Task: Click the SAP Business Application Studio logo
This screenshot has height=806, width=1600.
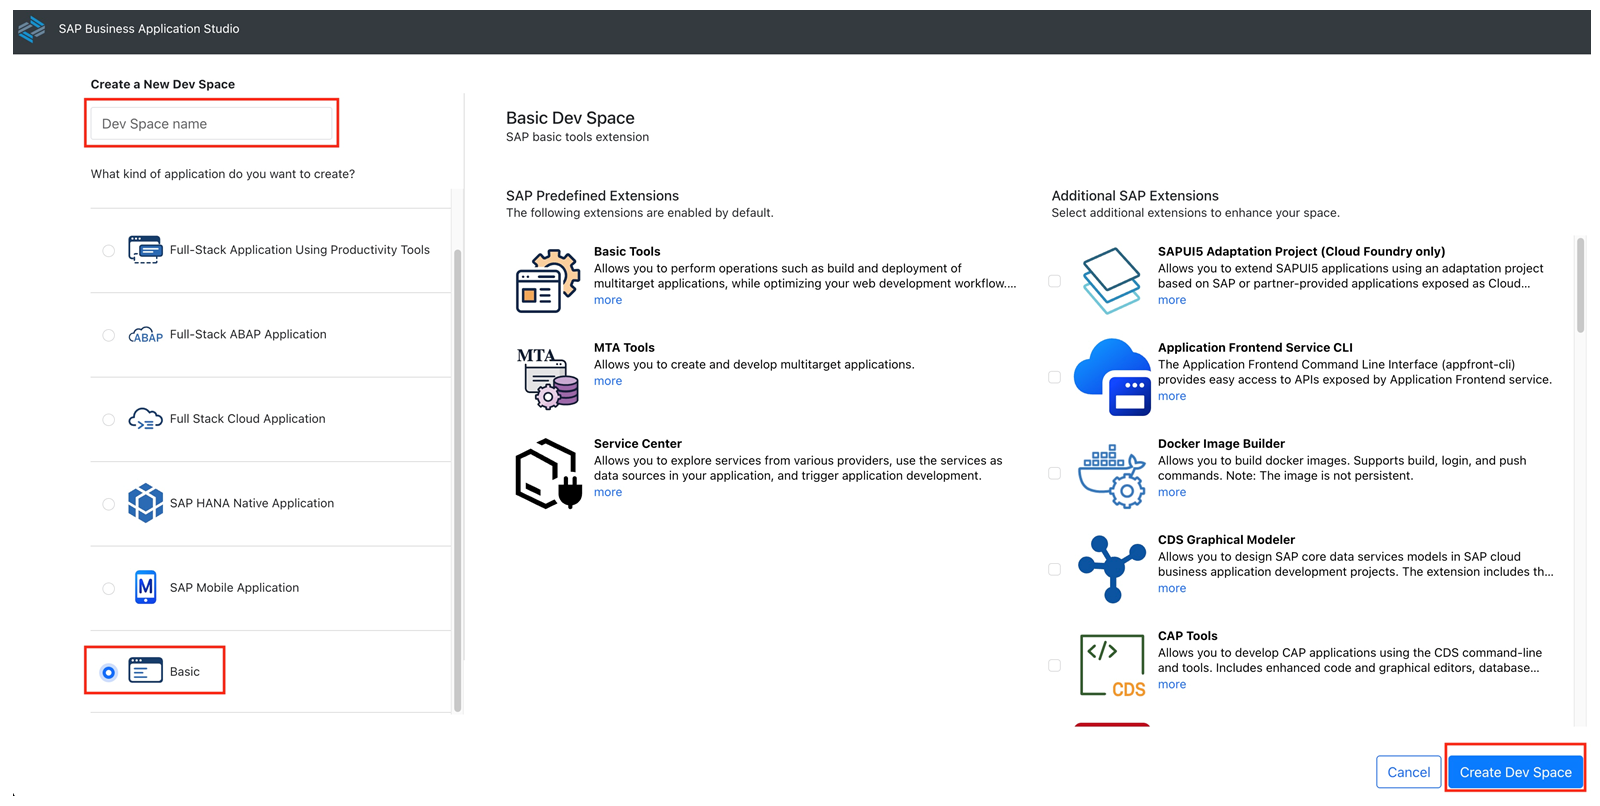Action: click(32, 29)
